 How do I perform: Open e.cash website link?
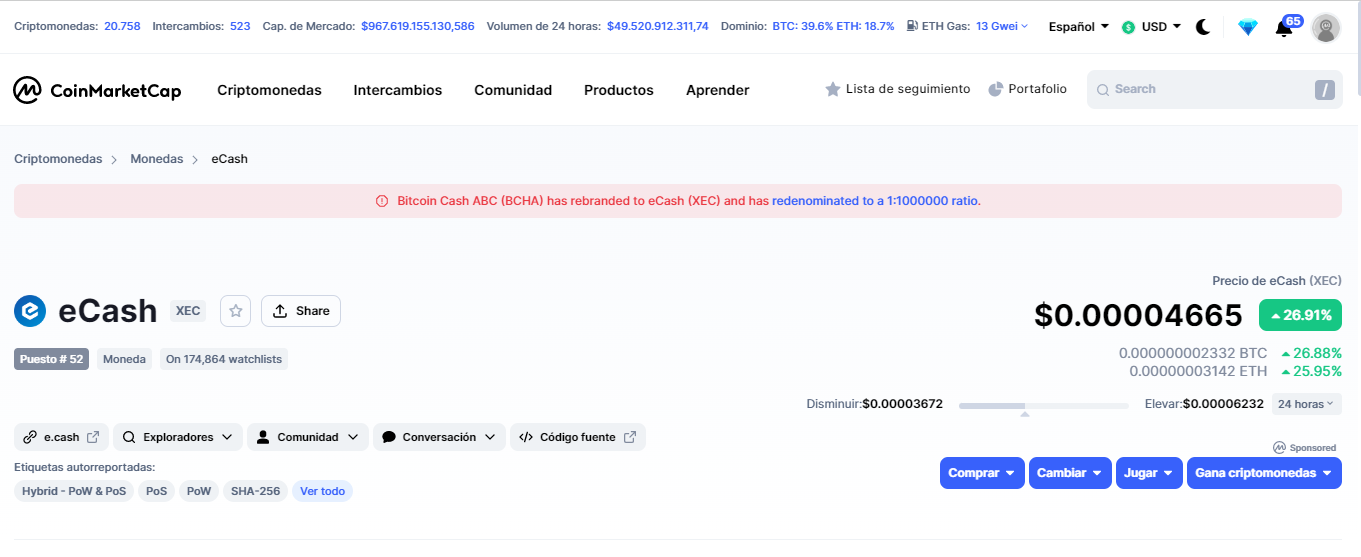pos(61,437)
